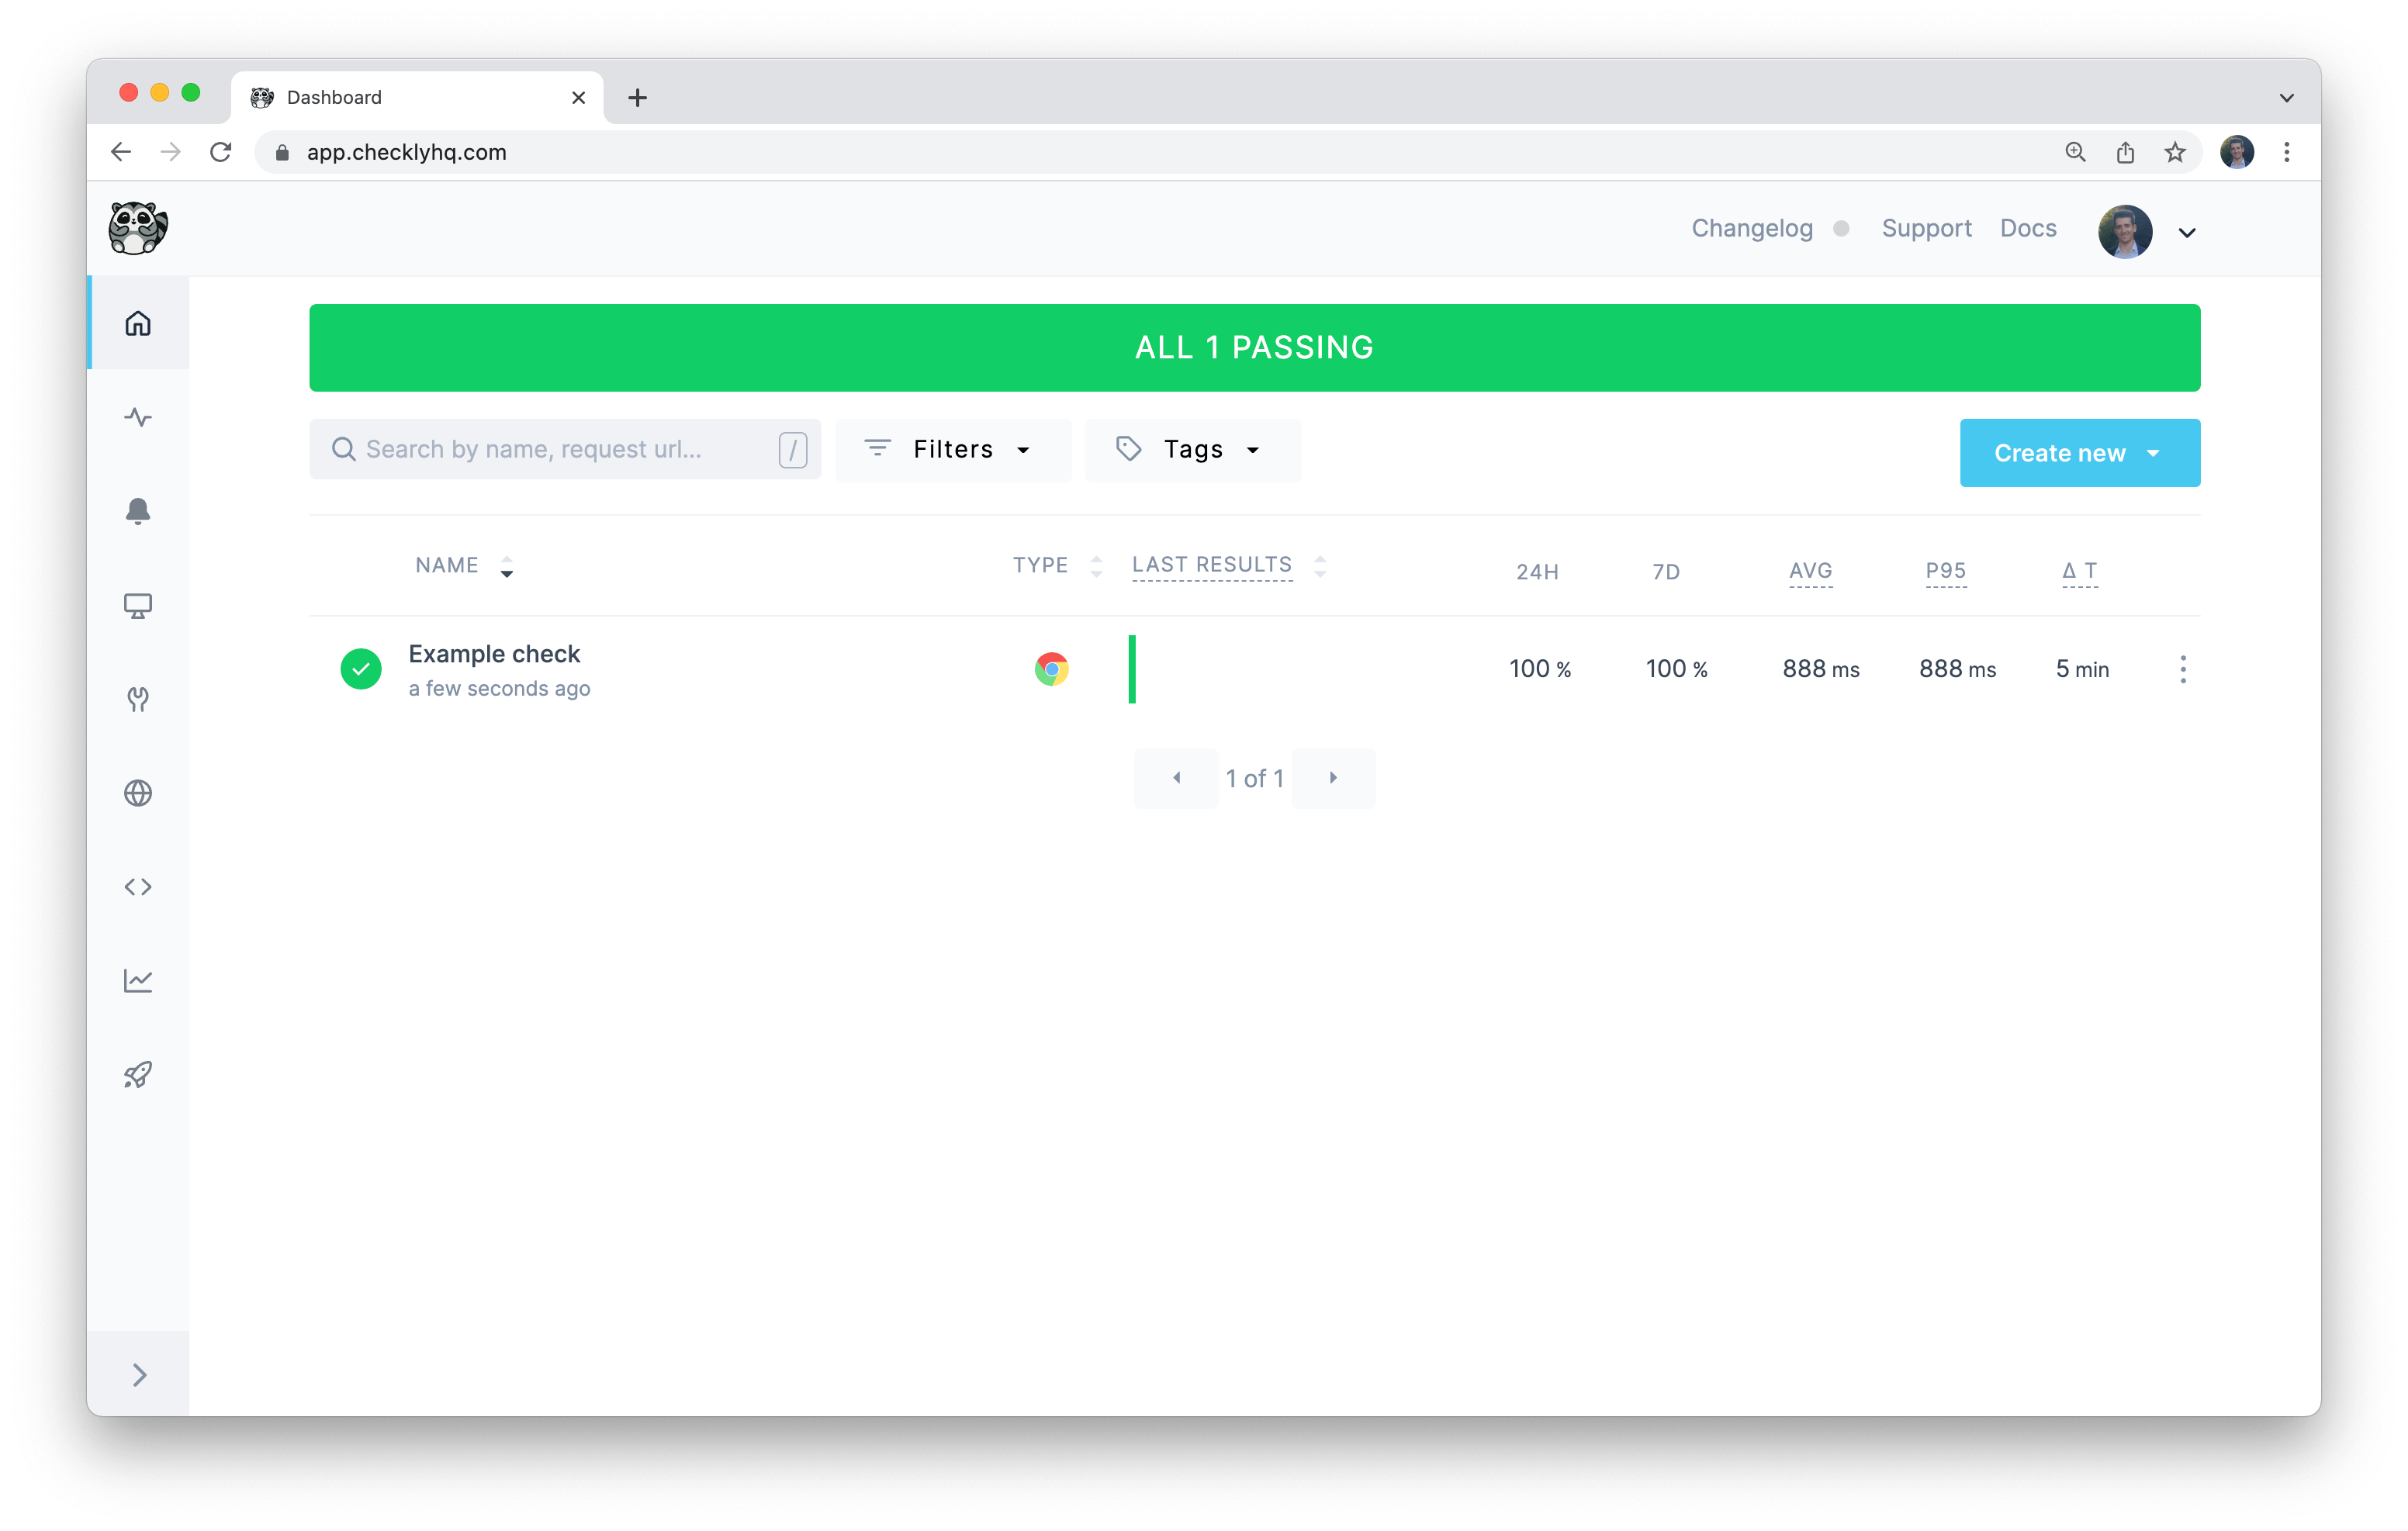The image size is (2408, 1531).
Task: Open code snippets via the brackets icon
Action: 138,886
